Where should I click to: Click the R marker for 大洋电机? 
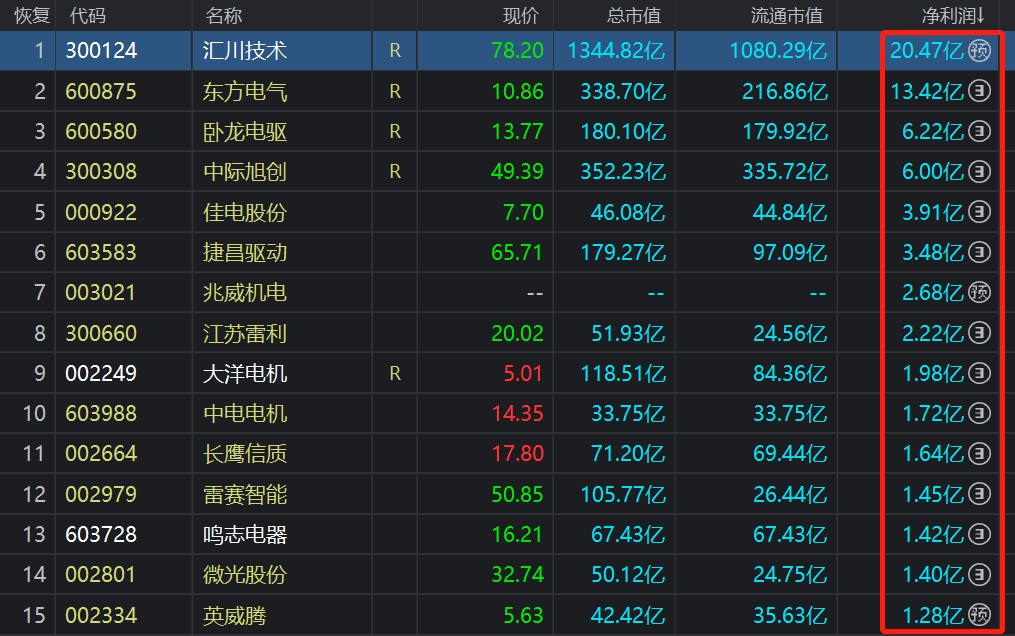click(395, 373)
